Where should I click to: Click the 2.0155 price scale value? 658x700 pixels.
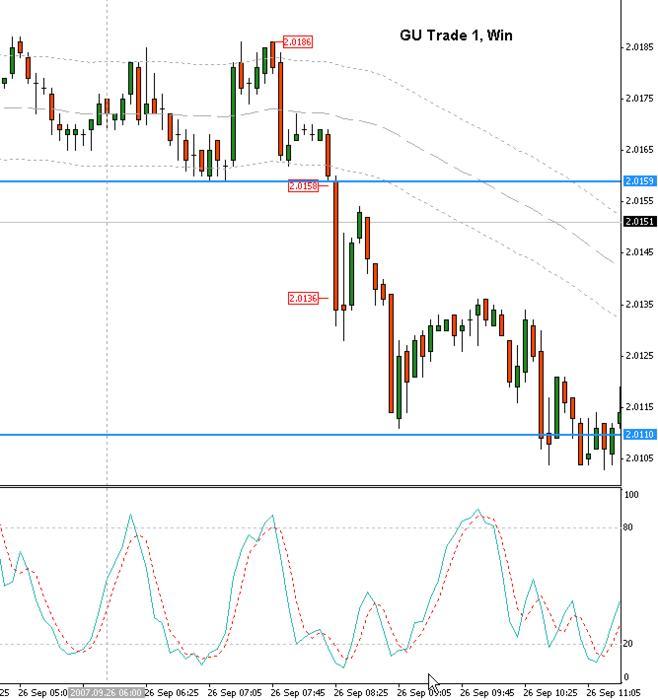click(639, 201)
